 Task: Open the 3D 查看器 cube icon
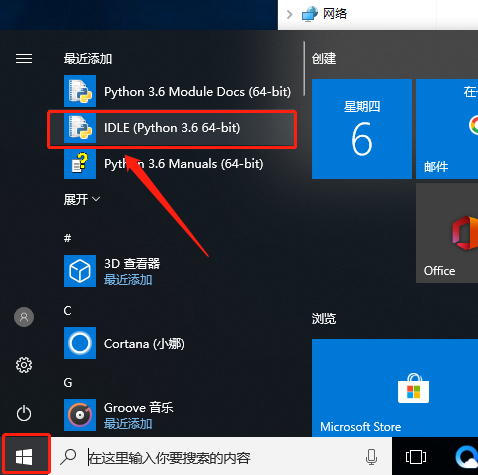pyautogui.click(x=80, y=271)
